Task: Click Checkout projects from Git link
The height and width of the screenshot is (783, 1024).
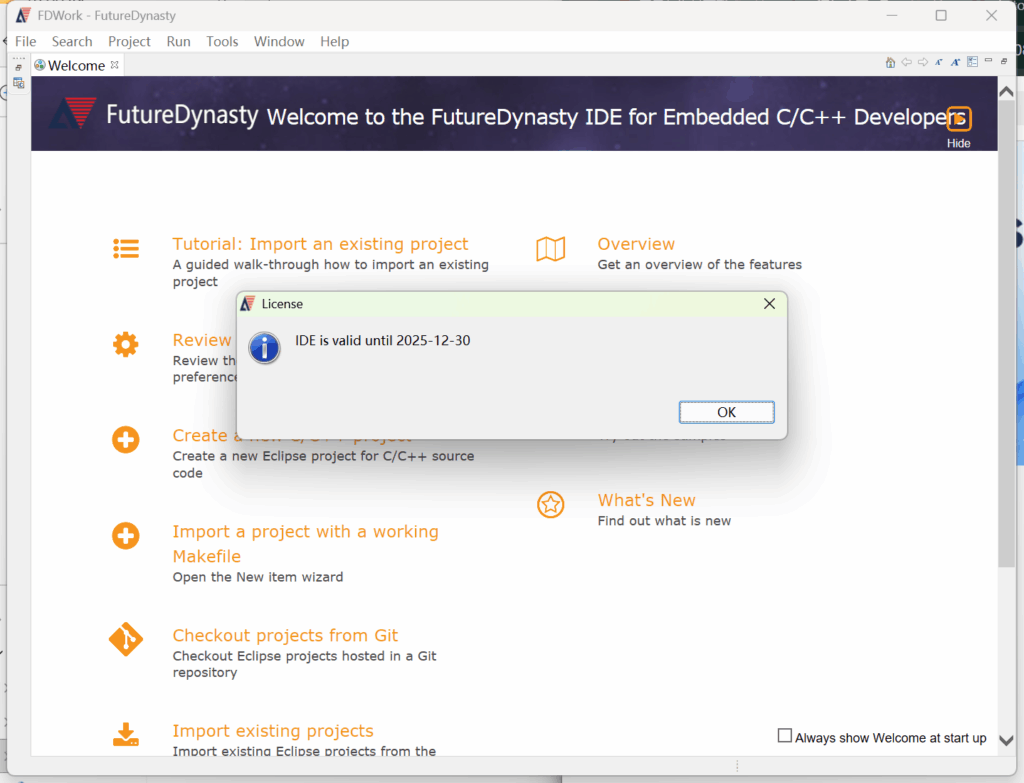Action: (x=285, y=635)
